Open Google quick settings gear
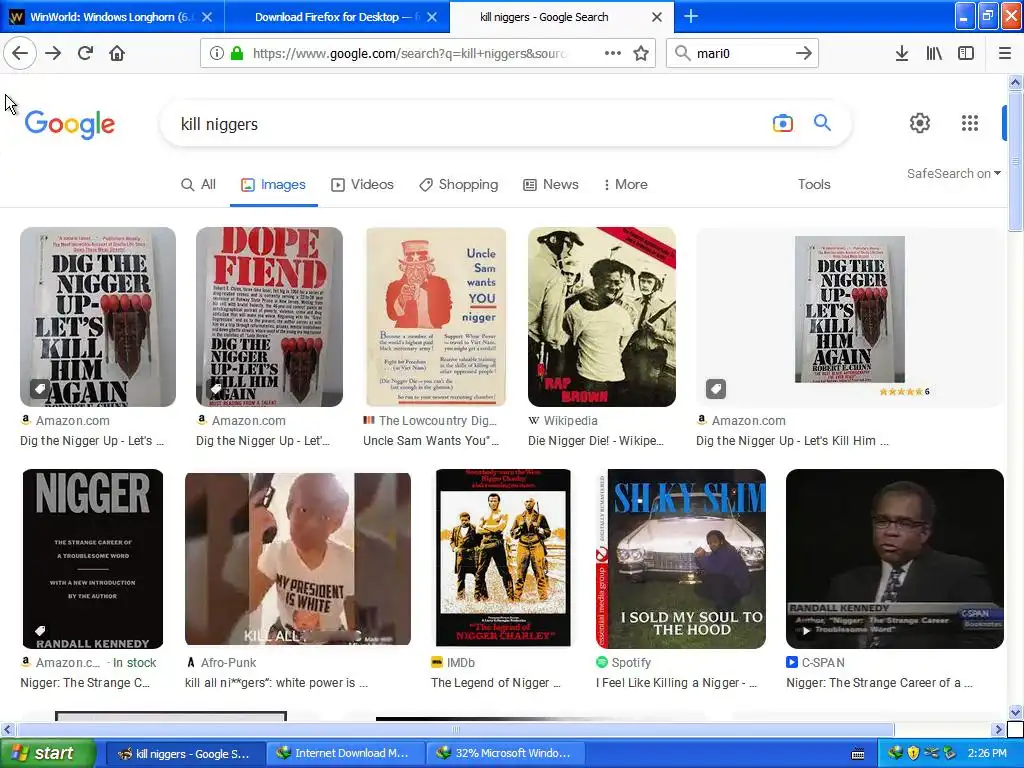Viewport: 1024px width, 768px height. click(x=920, y=123)
